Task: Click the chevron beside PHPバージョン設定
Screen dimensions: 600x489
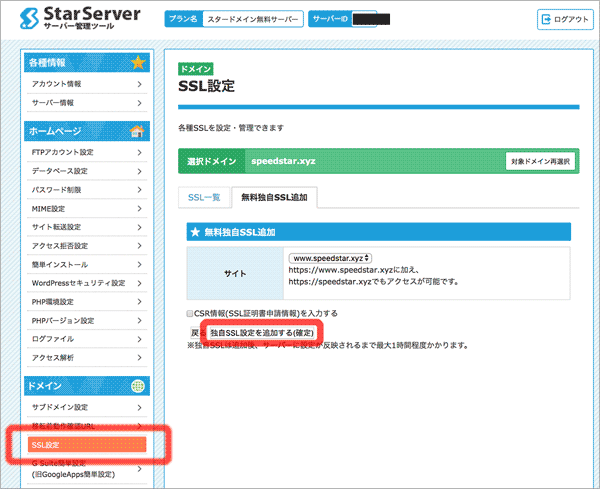Action: pyautogui.click(x=140, y=321)
